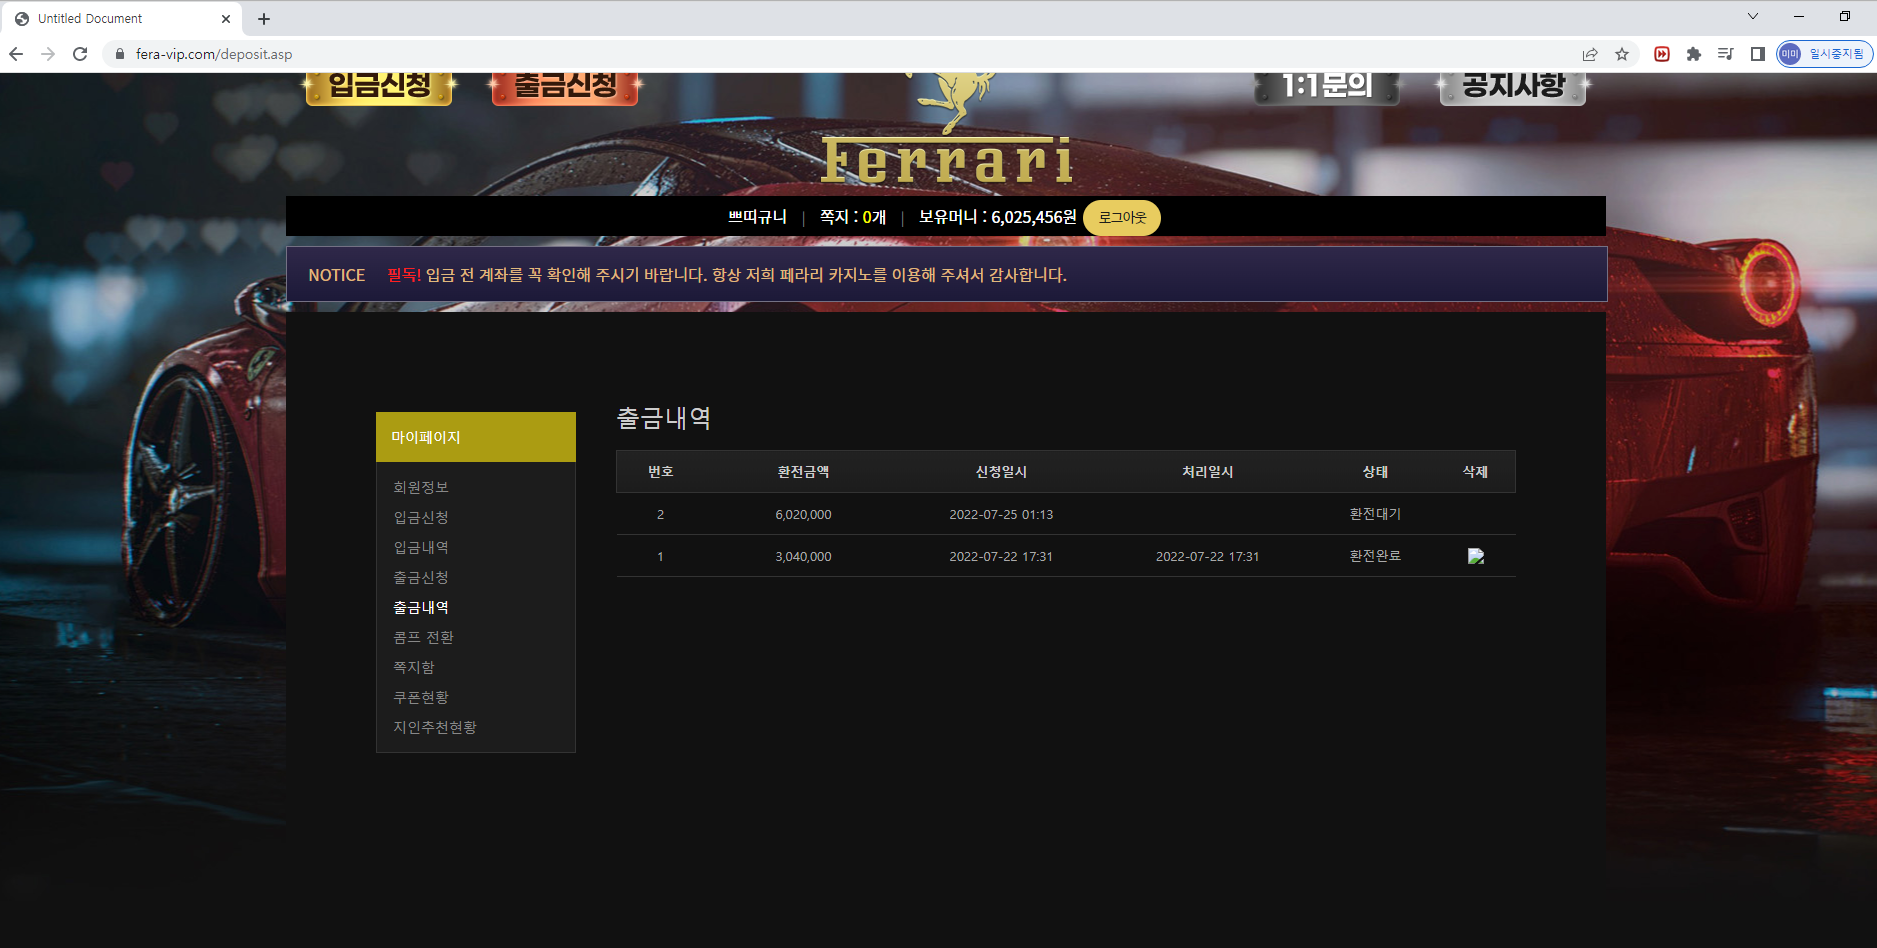This screenshot has width=1877, height=948.
Task: Select the Untitled Document tab
Action: (120, 19)
